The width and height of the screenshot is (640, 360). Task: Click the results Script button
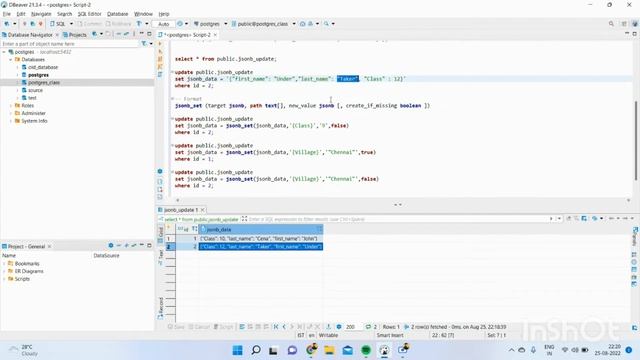pyautogui.click(x=224, y=327)
